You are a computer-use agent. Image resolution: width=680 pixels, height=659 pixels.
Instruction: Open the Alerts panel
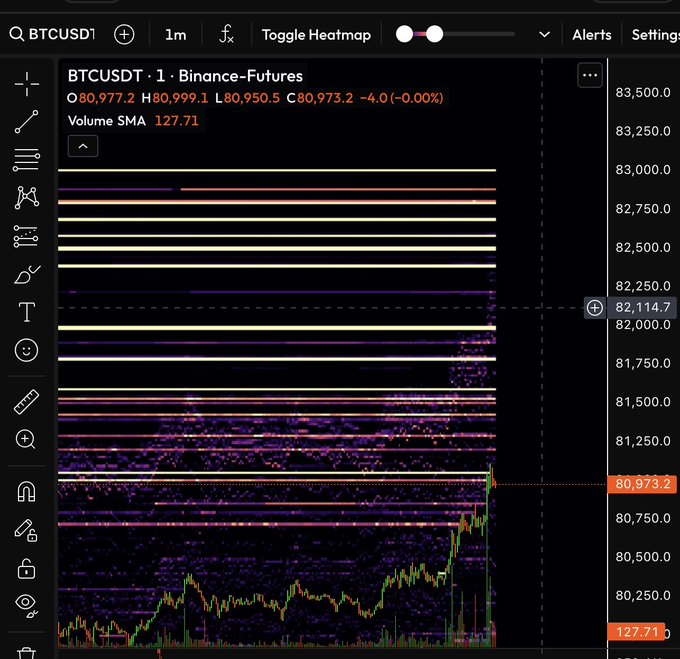tap(592, 35)
